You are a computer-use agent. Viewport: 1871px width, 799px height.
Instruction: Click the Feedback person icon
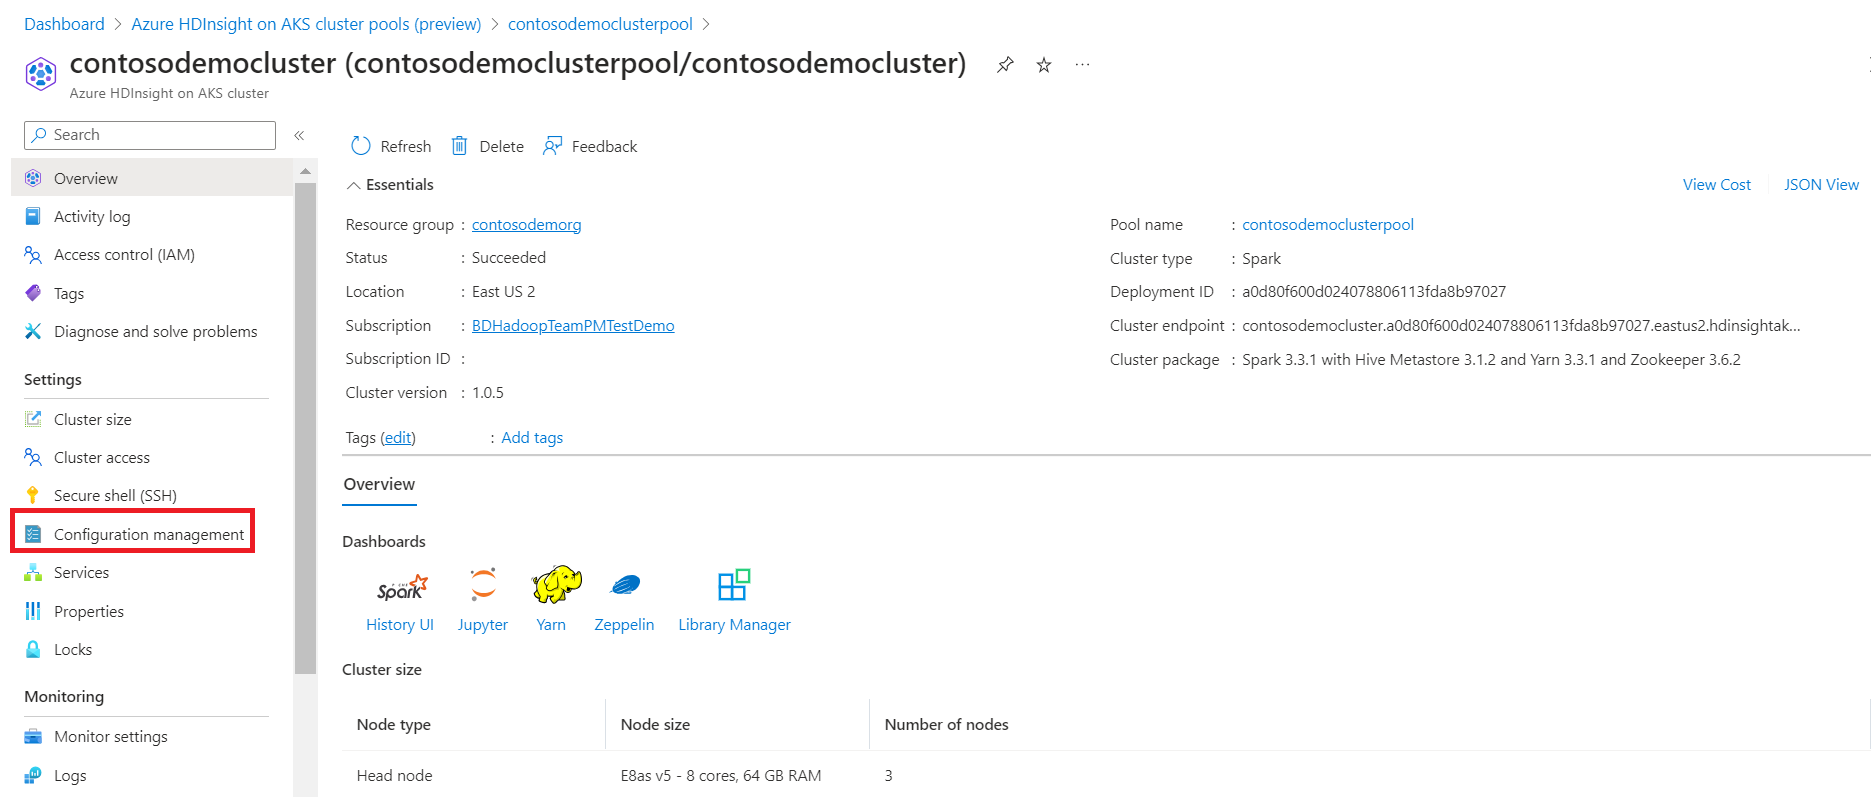click(x=552, y=146)
